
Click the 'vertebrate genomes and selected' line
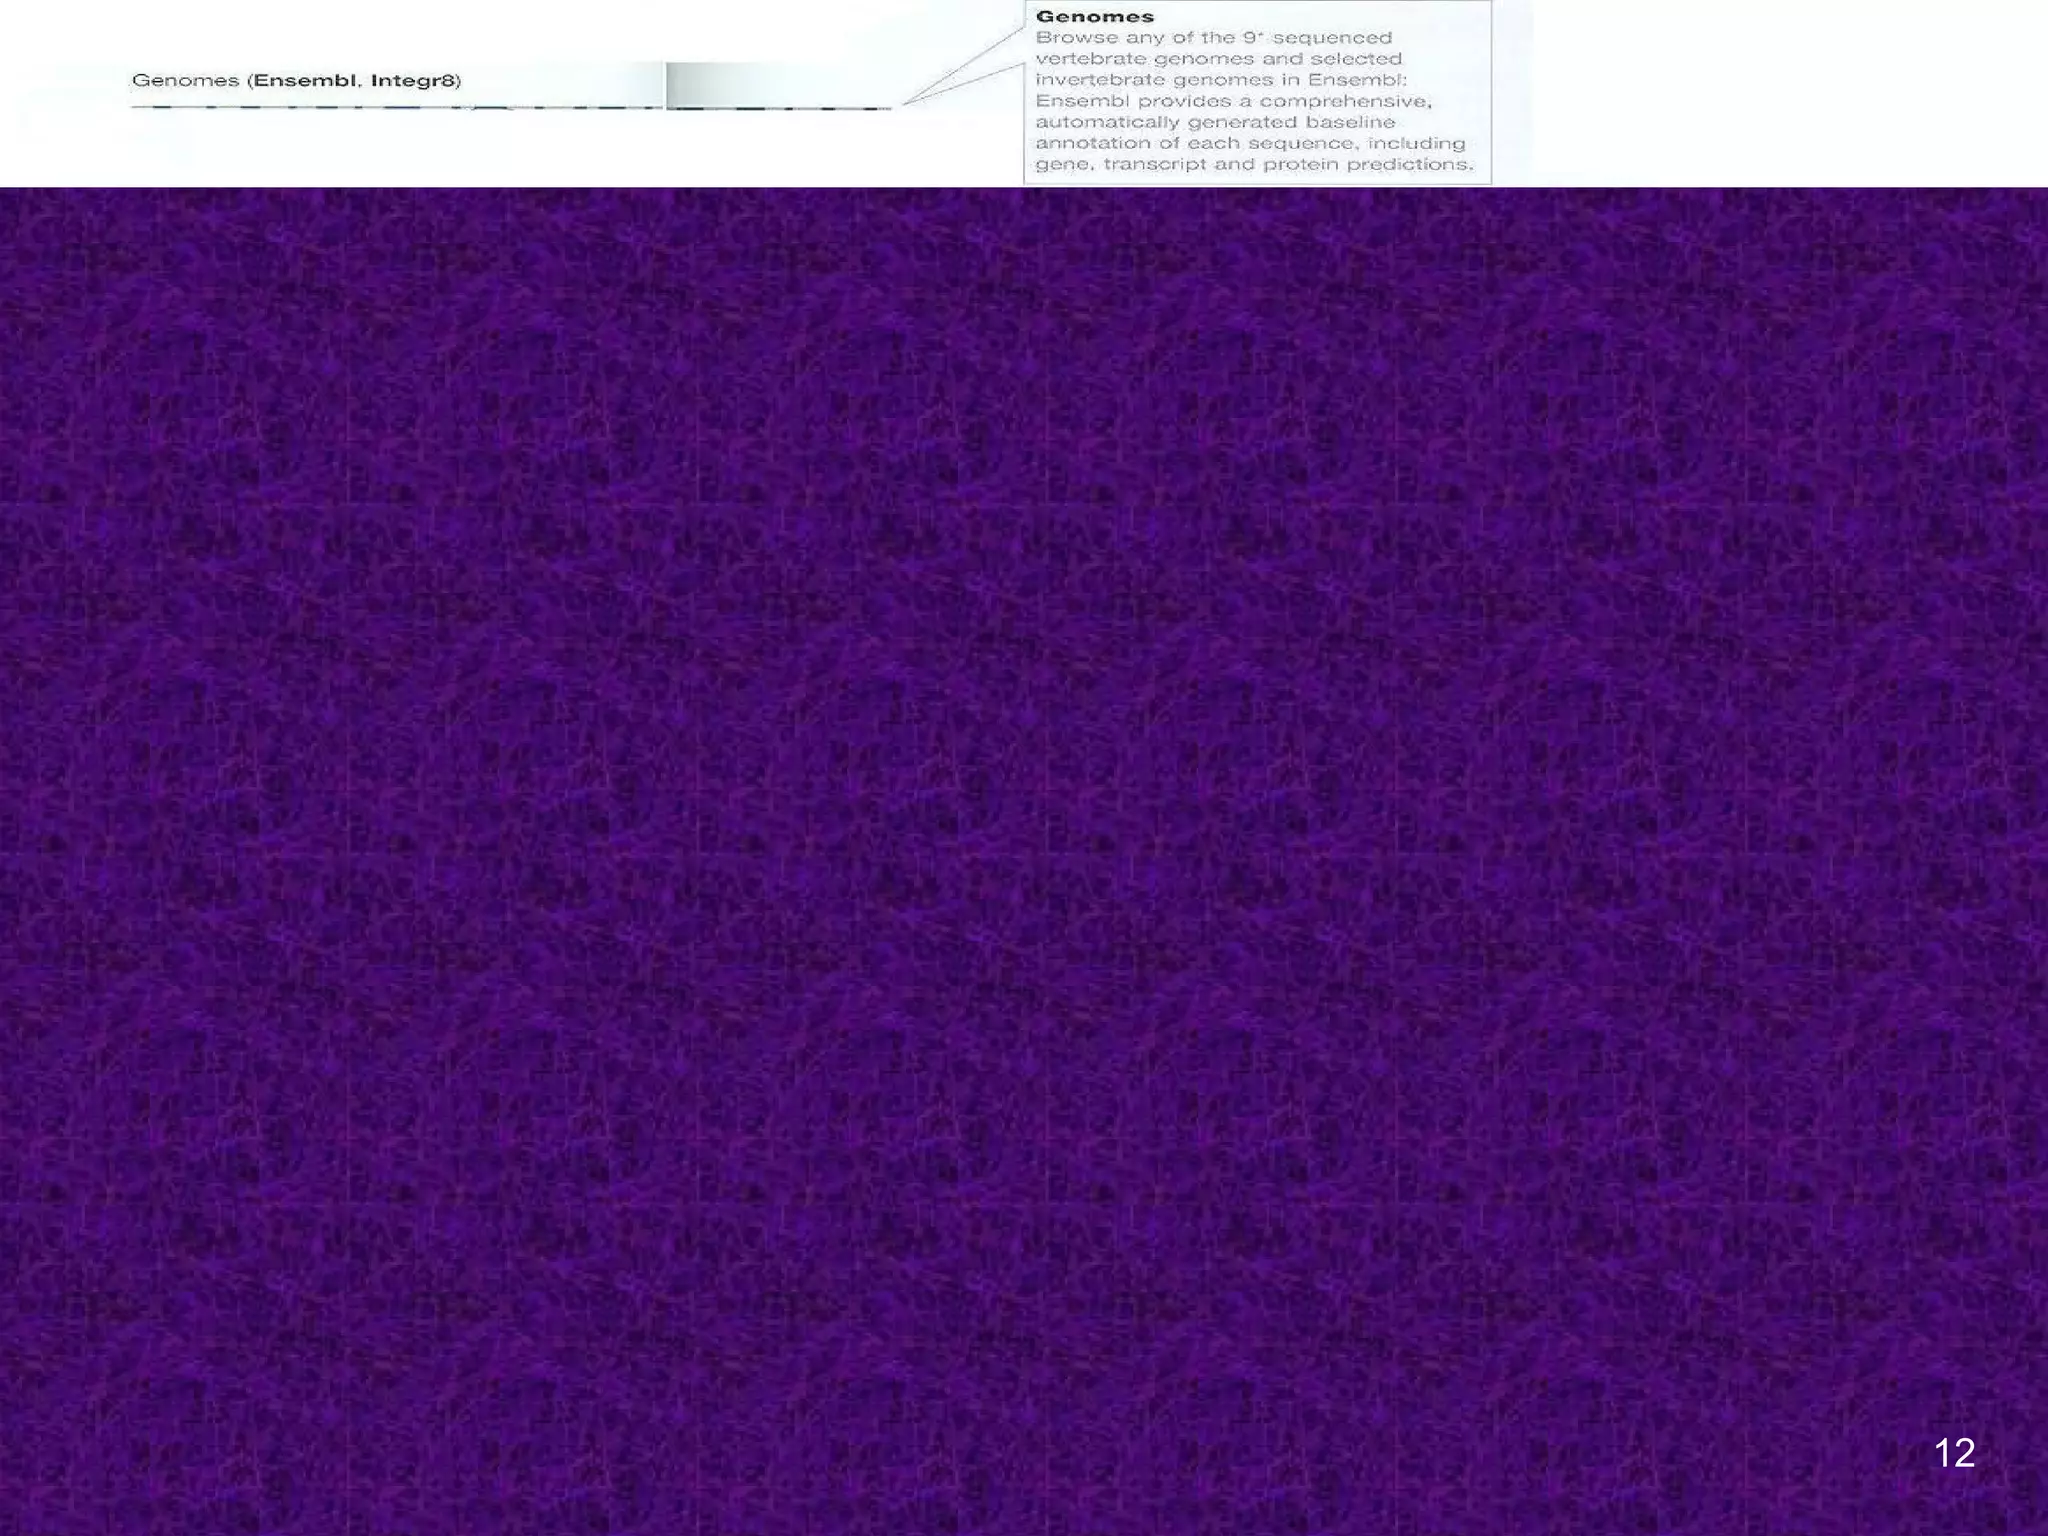click(x=1218, y=59)
